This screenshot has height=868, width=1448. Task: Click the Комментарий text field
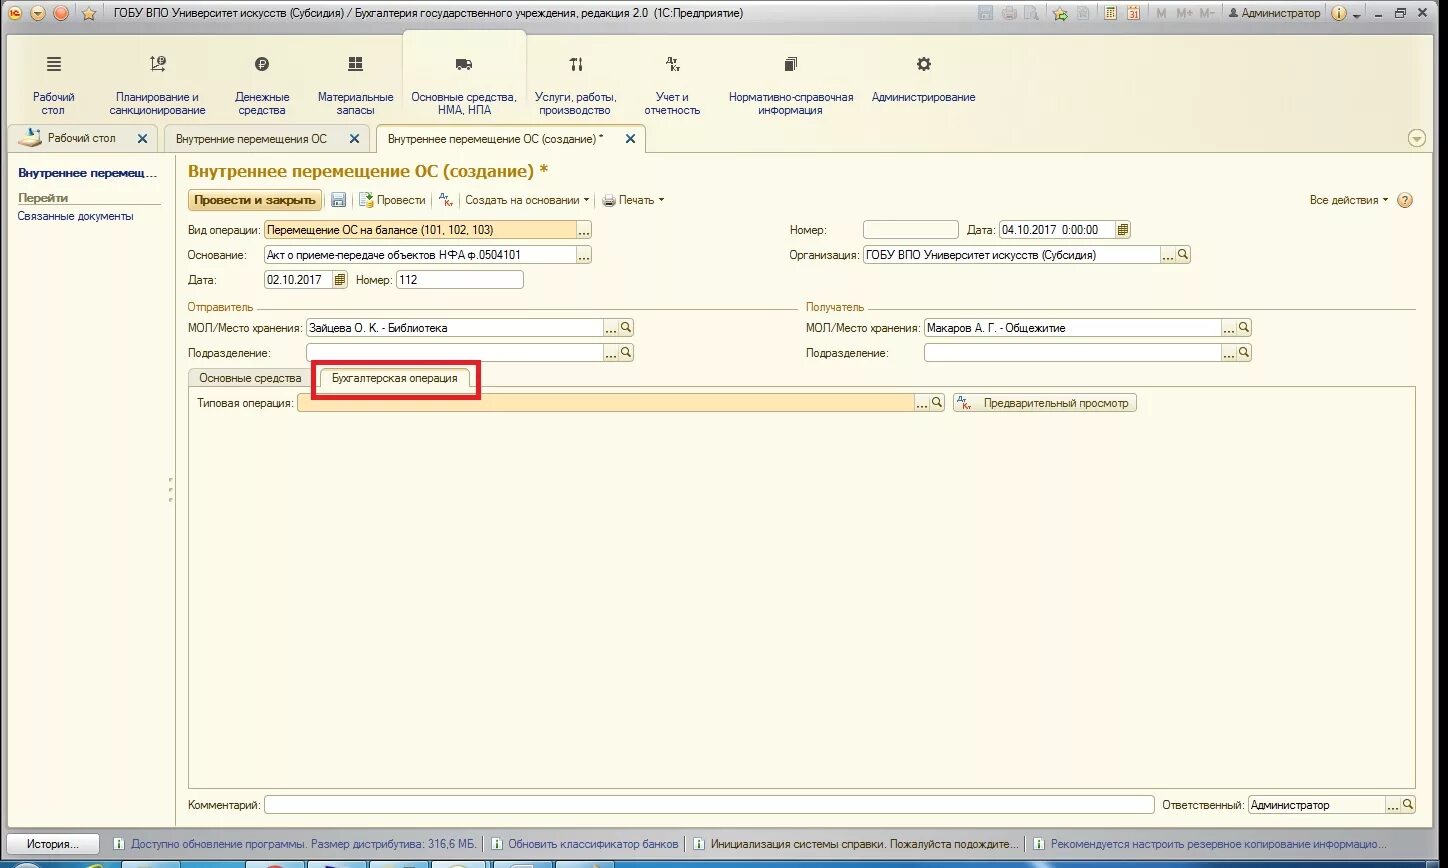point(709,805)
